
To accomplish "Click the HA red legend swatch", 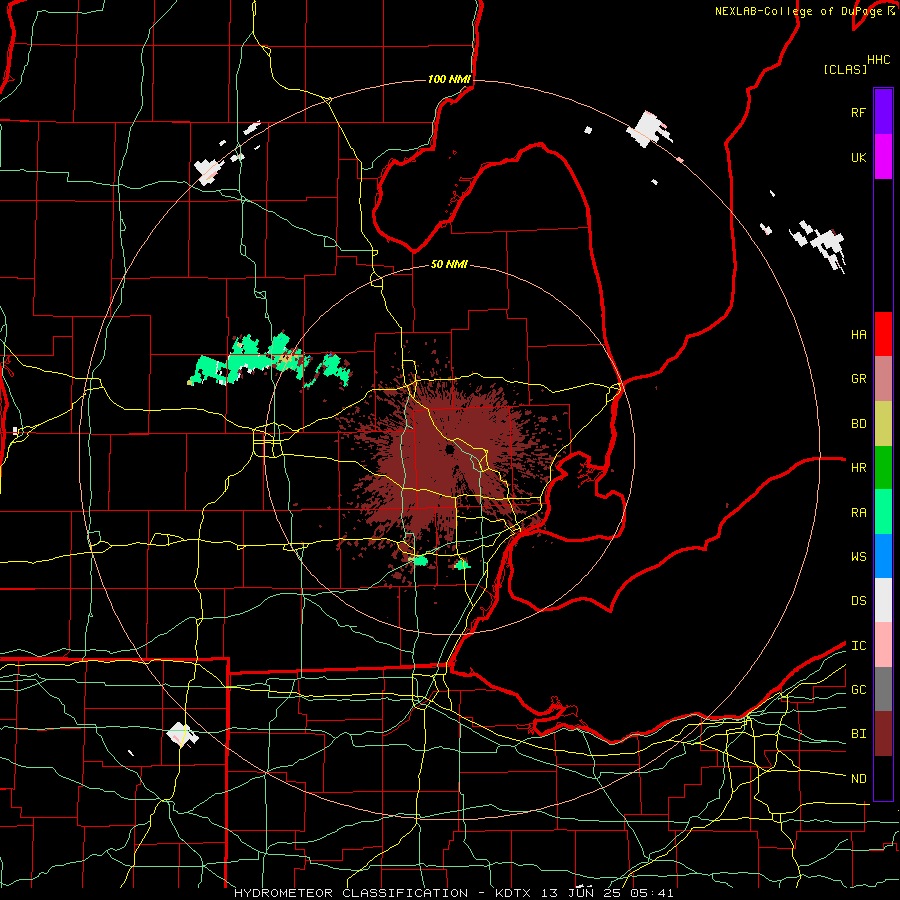I will coord(883,334).
